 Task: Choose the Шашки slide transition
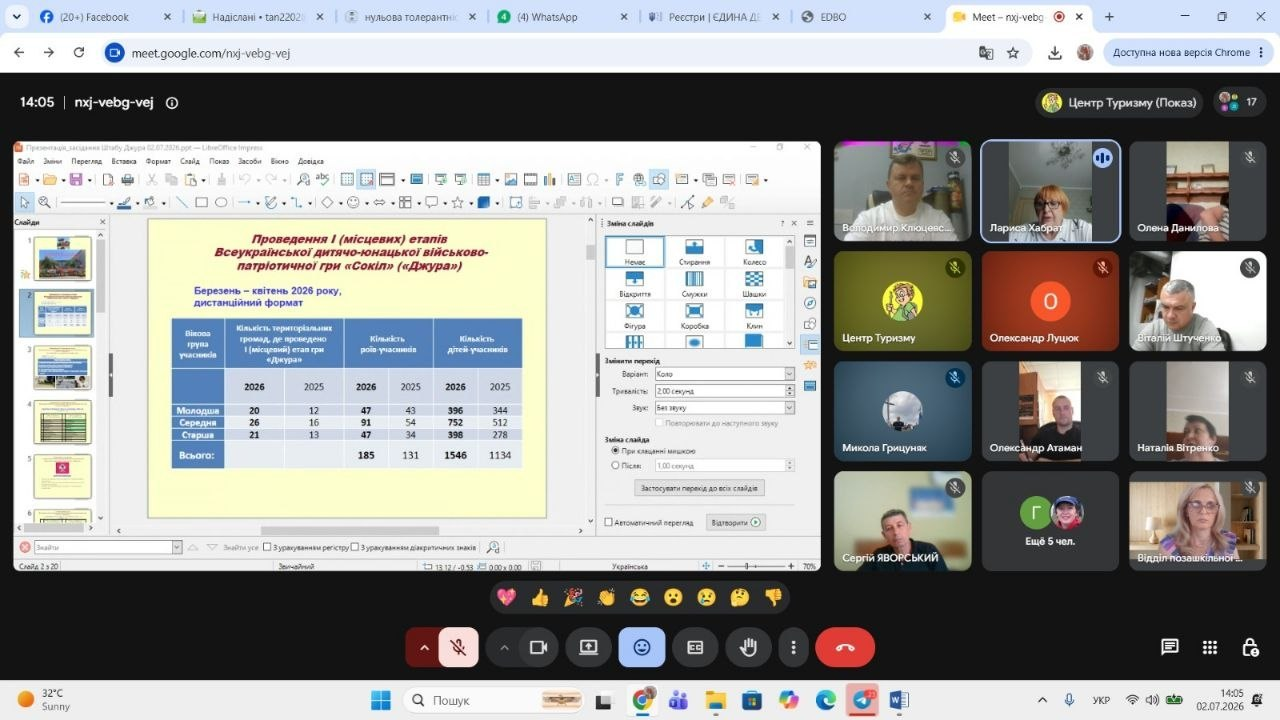click(754, 284)
